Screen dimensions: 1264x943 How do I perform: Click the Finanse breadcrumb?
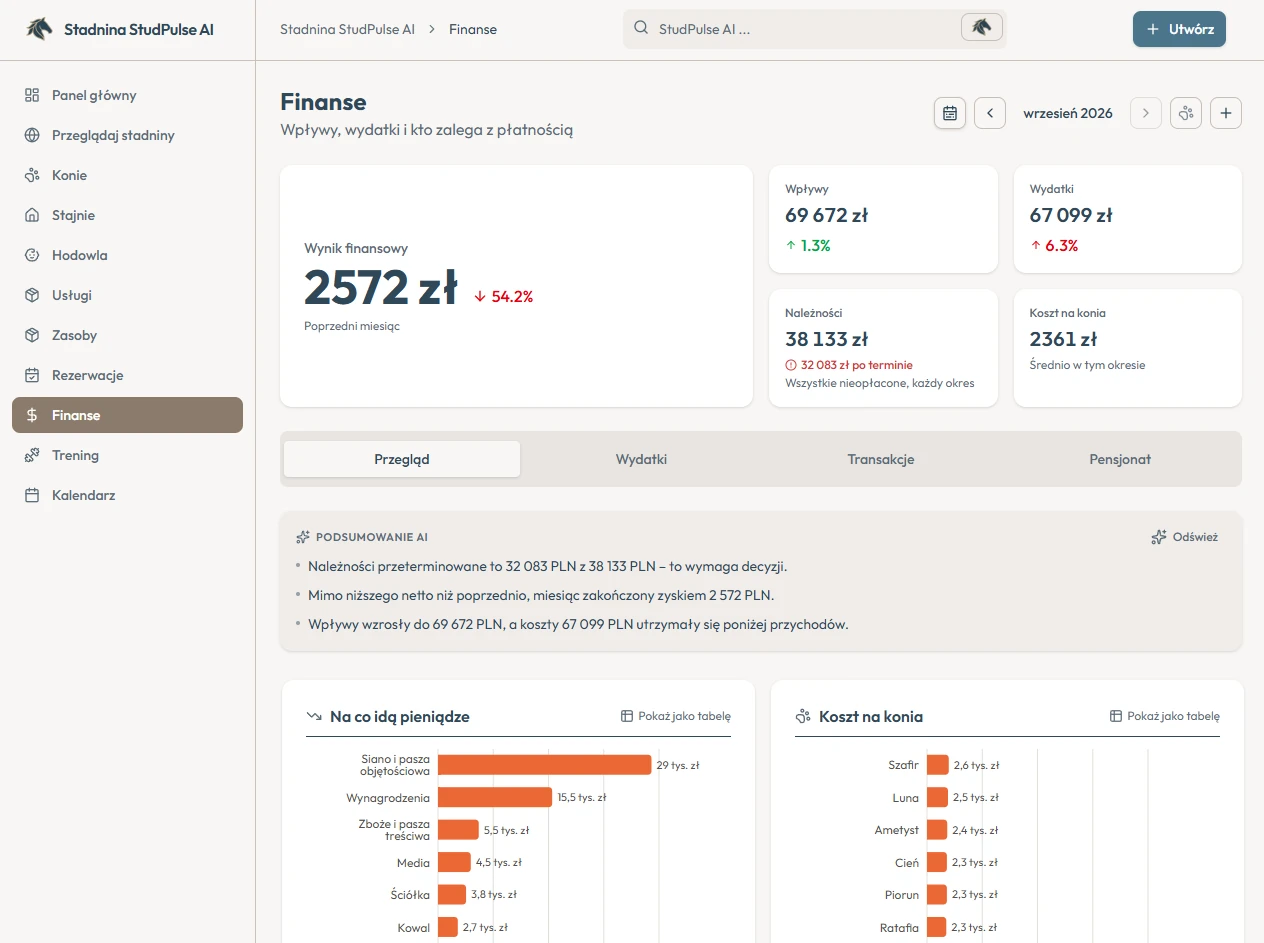click(x=473, y=29)
